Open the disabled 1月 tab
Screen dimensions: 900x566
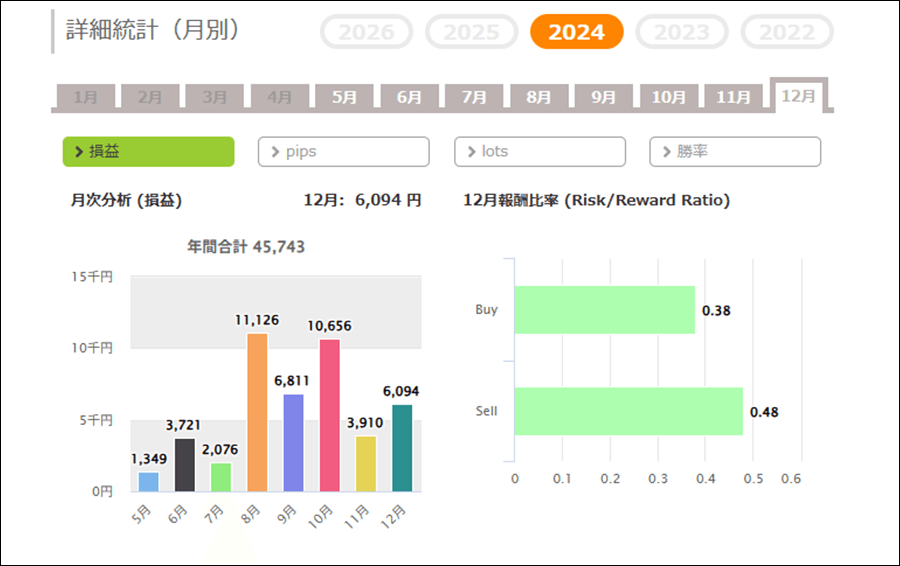tap(85, 97)
